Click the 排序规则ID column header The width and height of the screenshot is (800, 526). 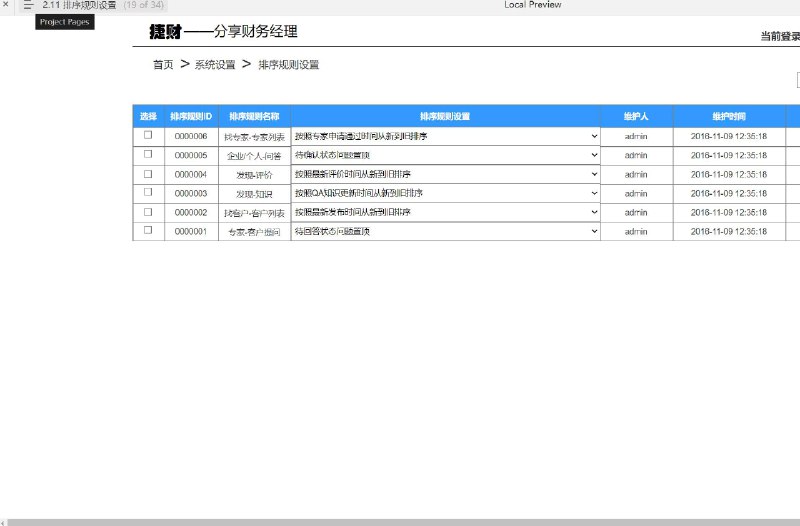191,116
